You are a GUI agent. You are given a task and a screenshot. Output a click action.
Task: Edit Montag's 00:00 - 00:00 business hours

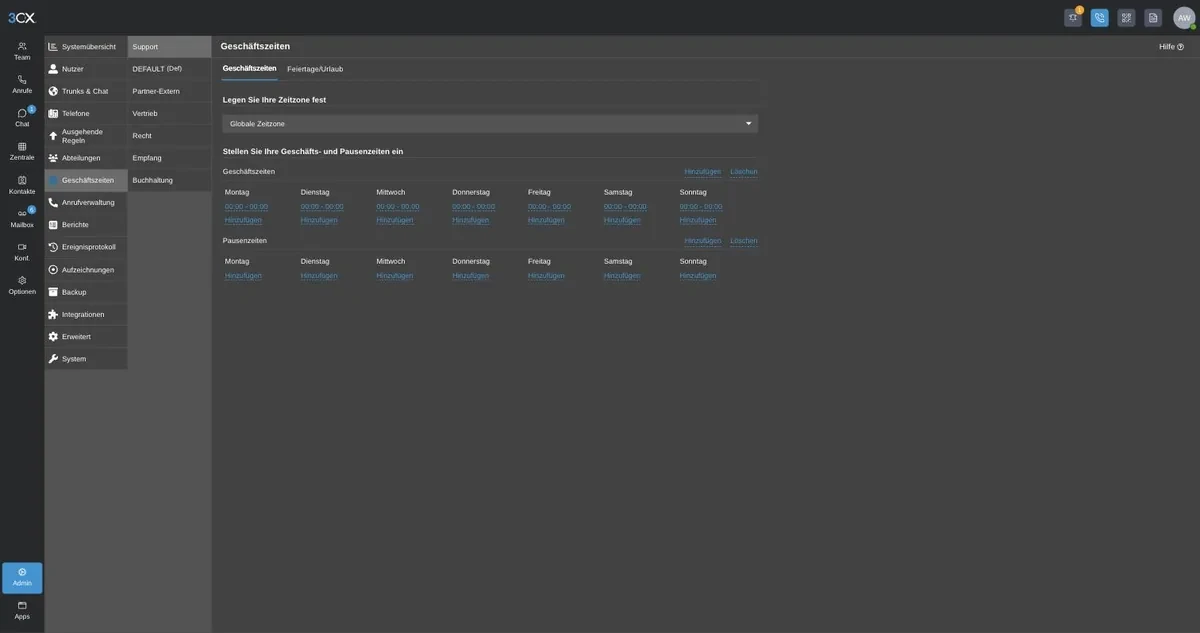pyautogui.click(x=246, y=206)
